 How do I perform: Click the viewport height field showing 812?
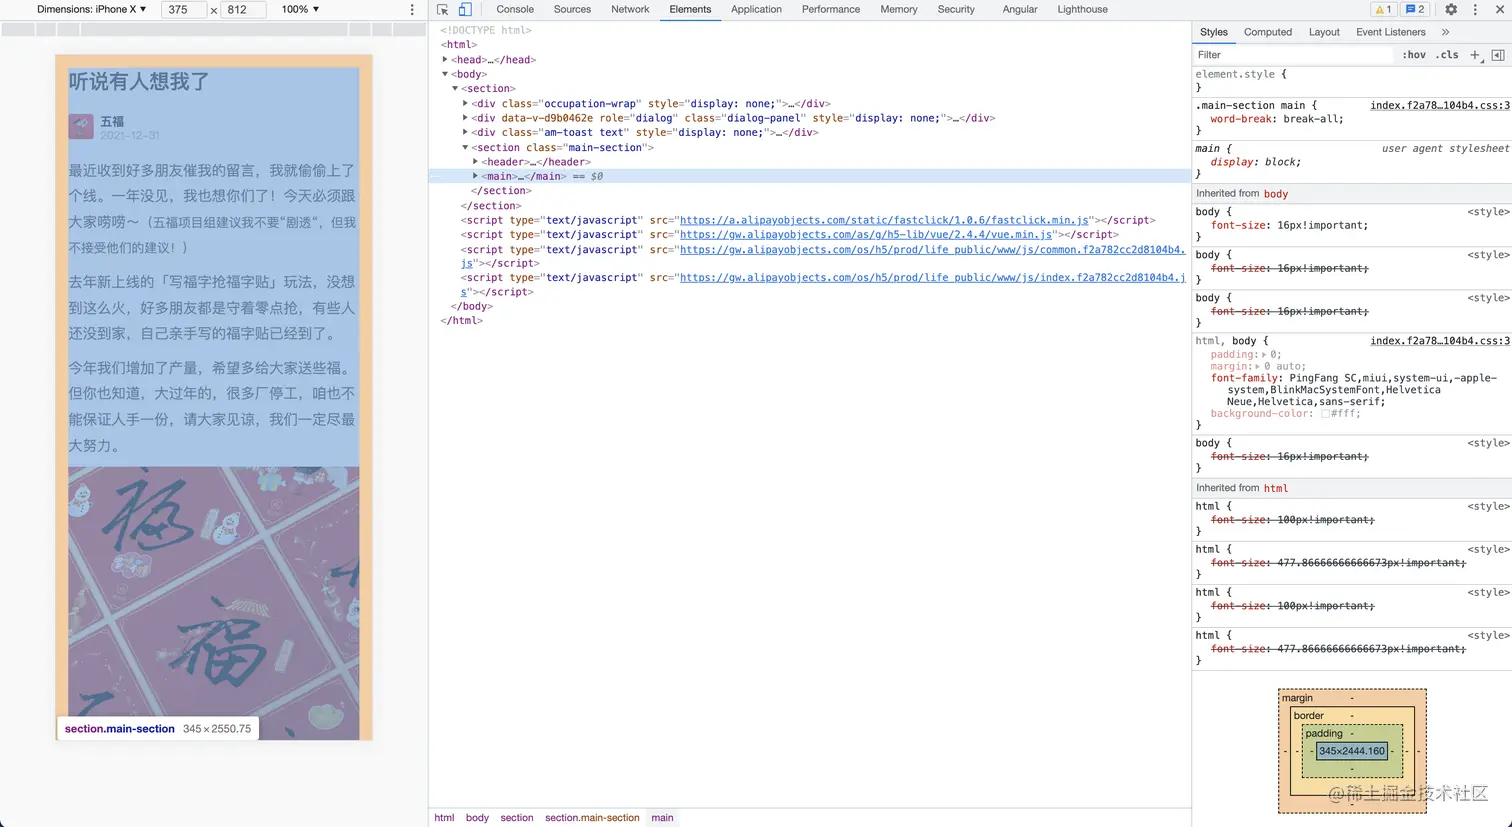click(243, 10)
